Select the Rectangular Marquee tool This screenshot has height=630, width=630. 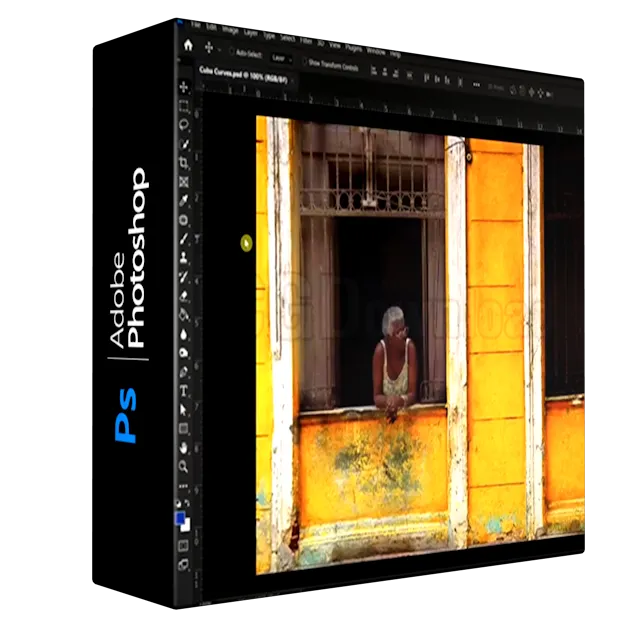184,106
